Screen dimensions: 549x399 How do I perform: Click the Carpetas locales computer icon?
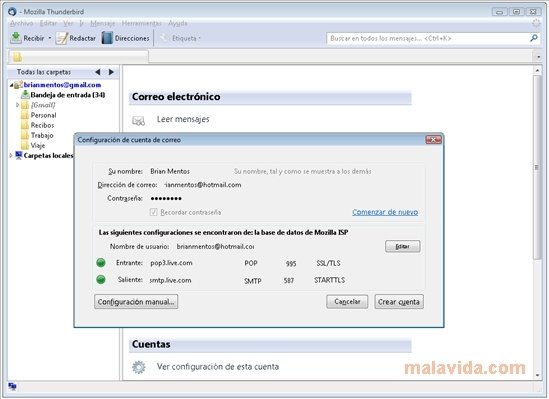point(19,155)
